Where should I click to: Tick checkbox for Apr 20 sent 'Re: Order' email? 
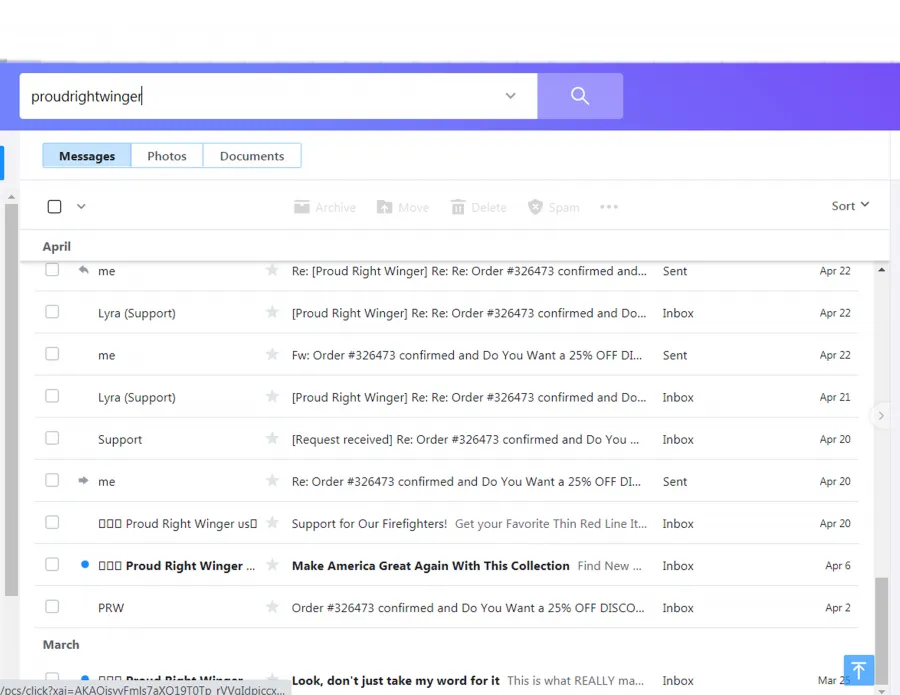click(x=52, y=480)
